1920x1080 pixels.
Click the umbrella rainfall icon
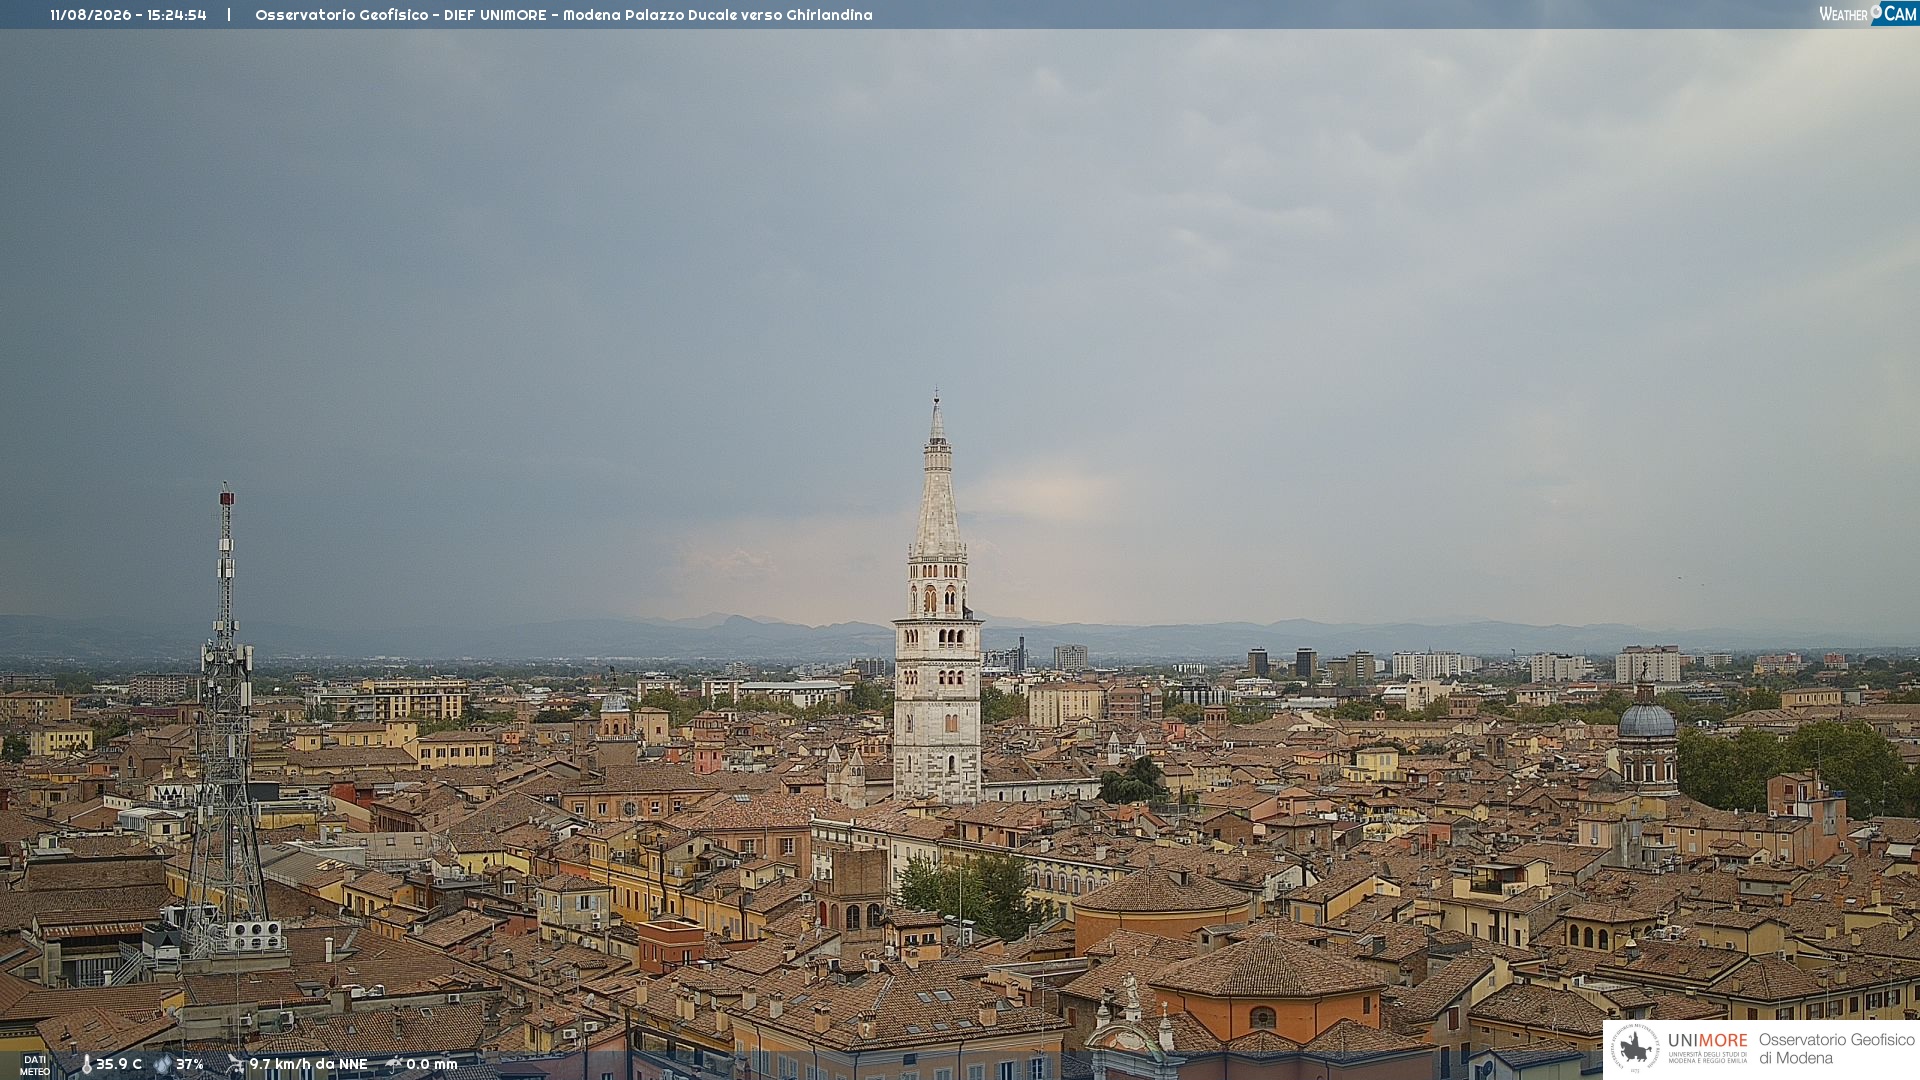coord(394,1065)
